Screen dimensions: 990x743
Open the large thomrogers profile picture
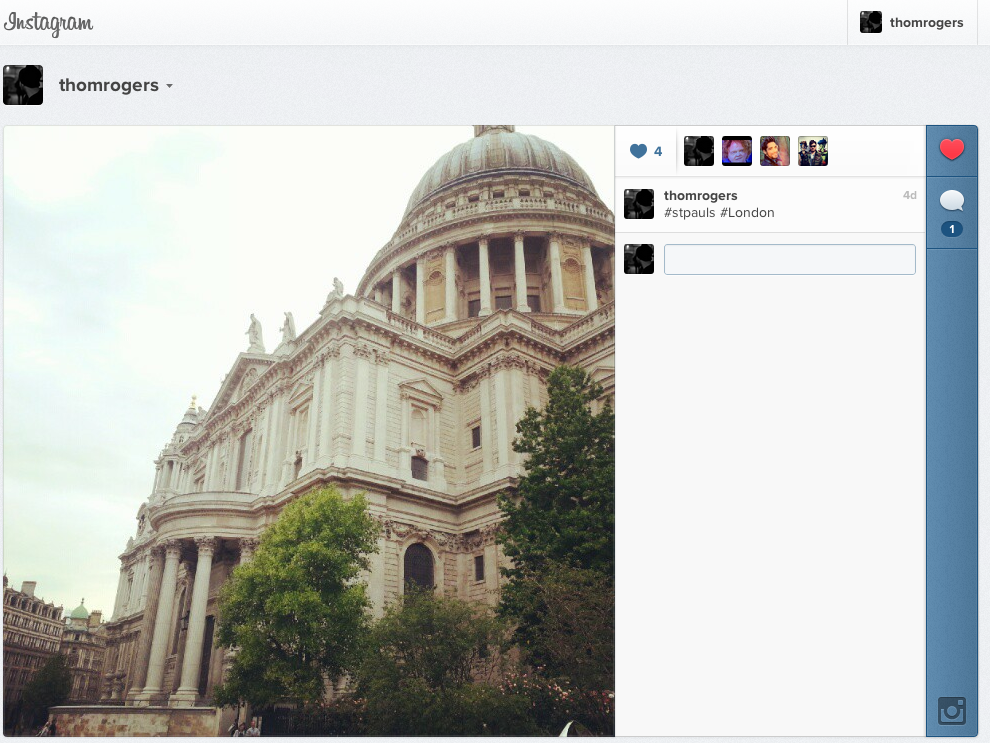click(23, 85)
